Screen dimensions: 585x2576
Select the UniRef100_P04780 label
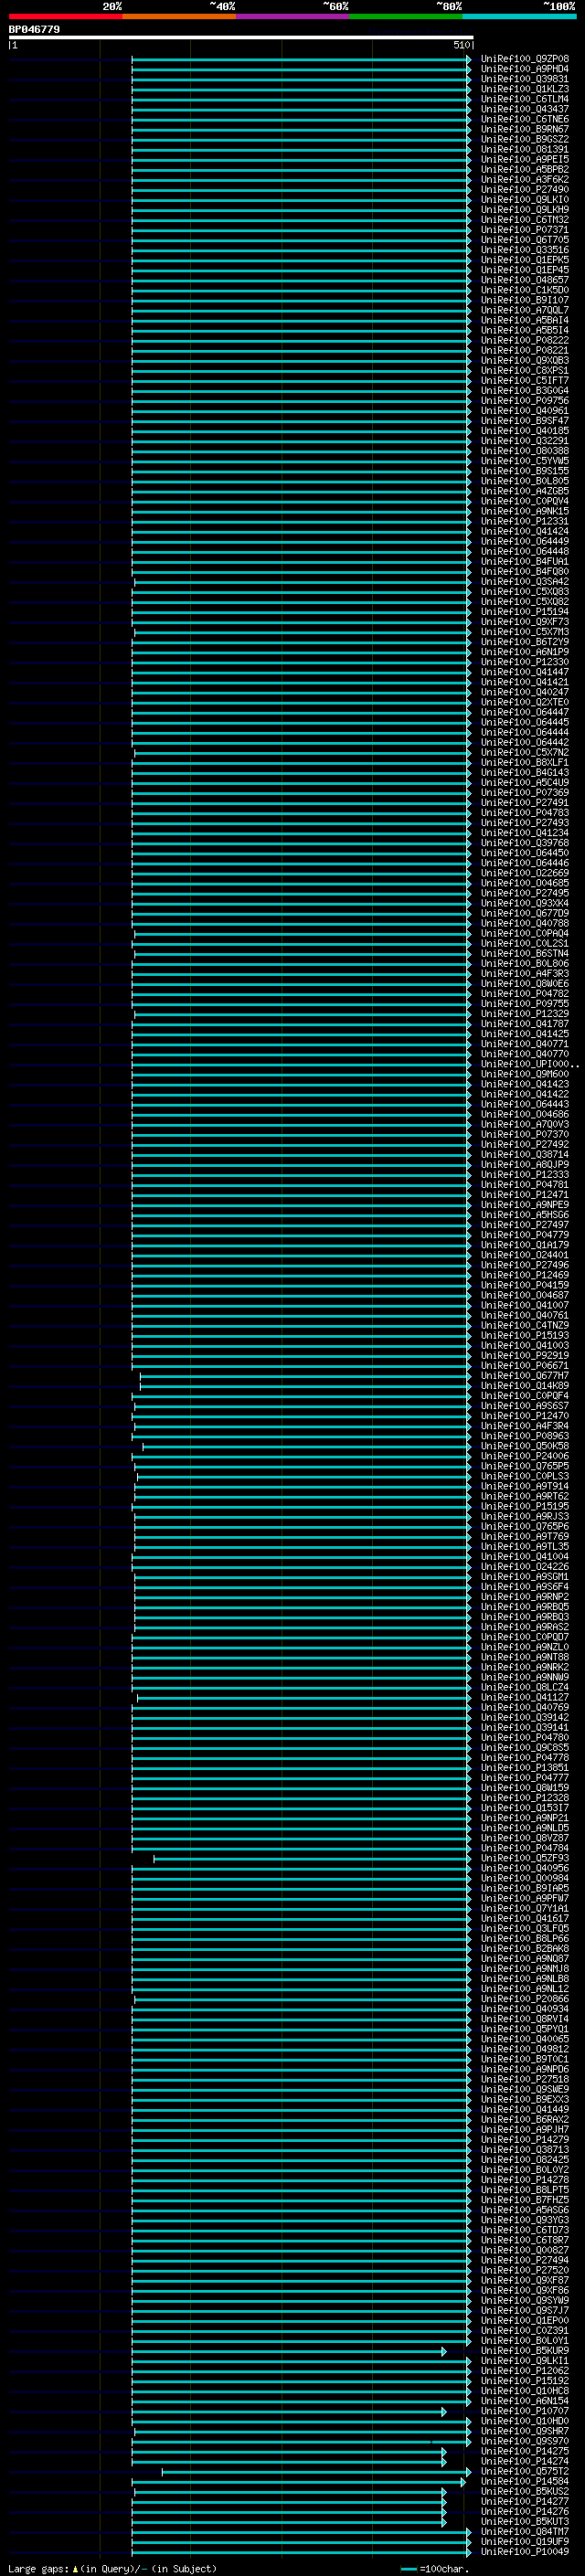click(524, 1737)
